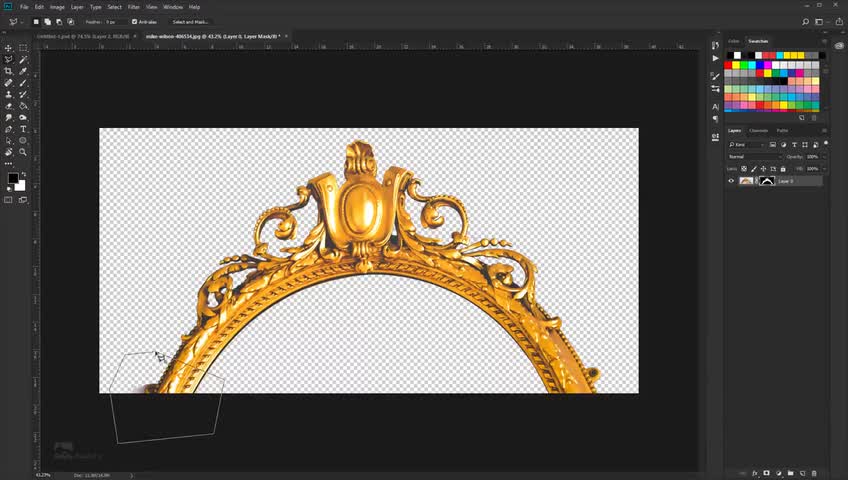Select the Magic Wand tool

click(23, 59)
